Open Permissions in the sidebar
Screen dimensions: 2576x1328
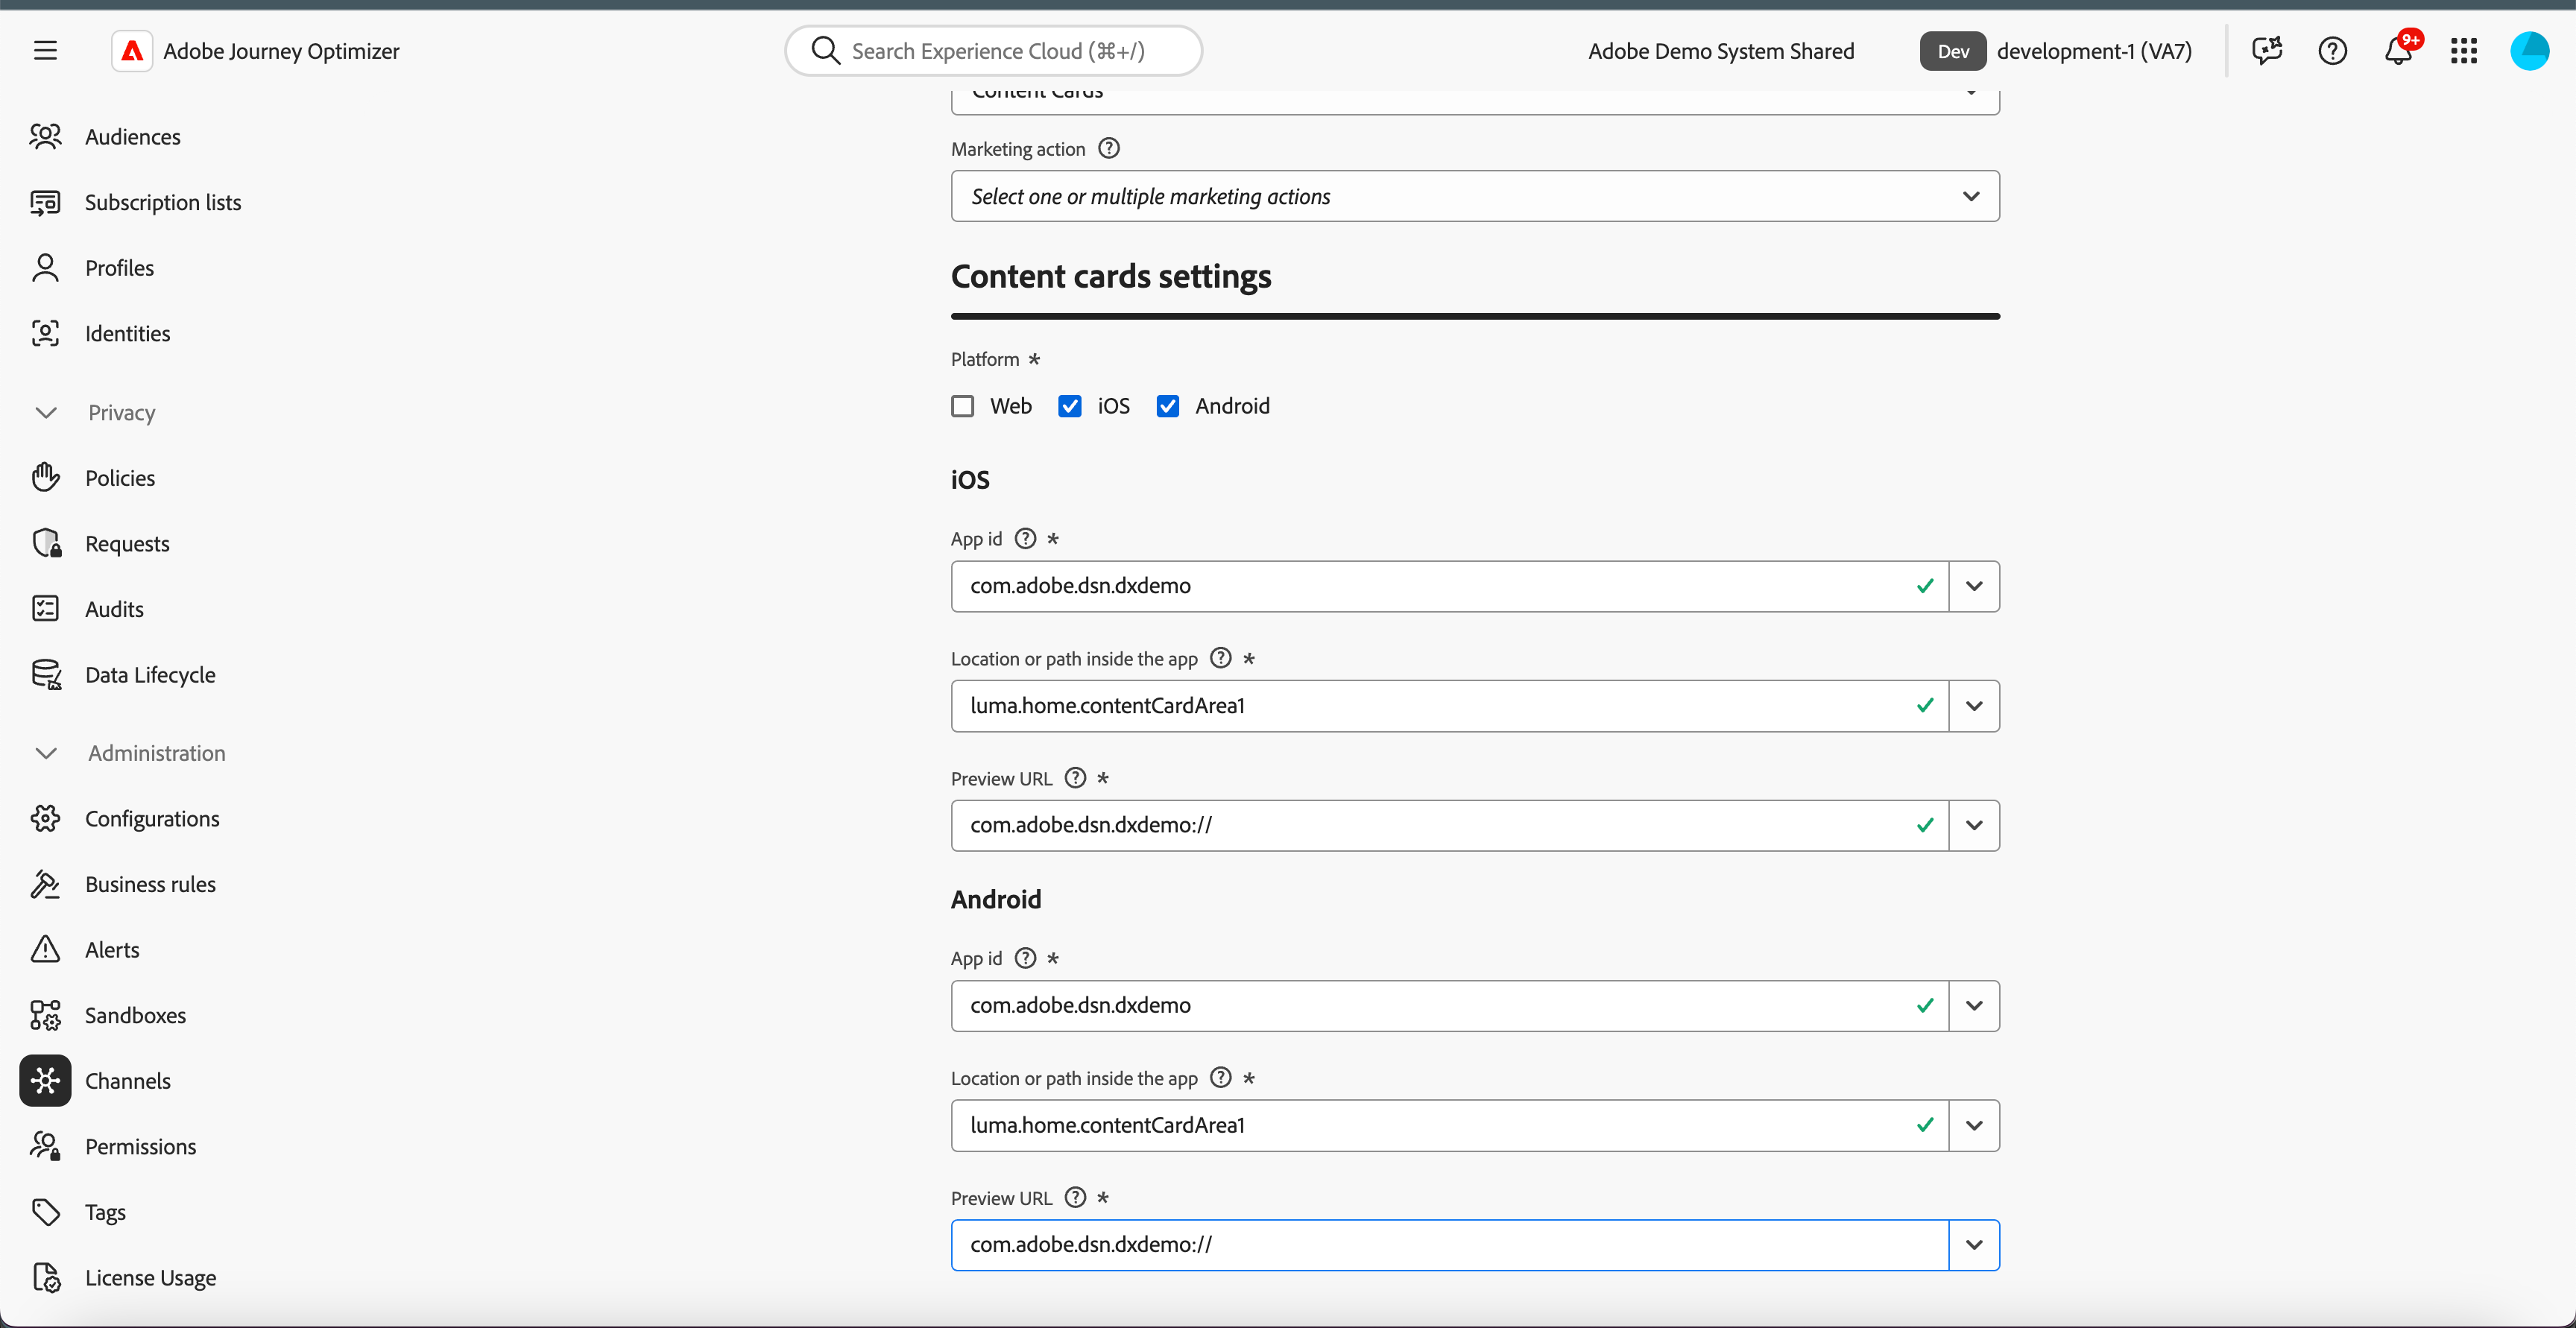click(140, 1146)
